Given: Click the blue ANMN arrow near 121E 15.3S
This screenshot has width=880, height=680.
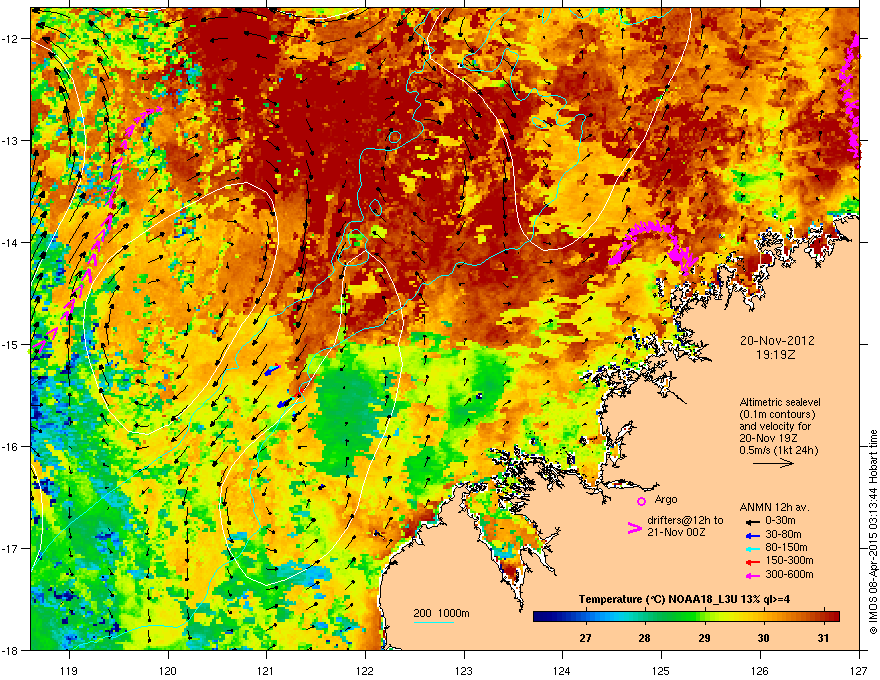Looking at the screenshot, I should 272,371.
